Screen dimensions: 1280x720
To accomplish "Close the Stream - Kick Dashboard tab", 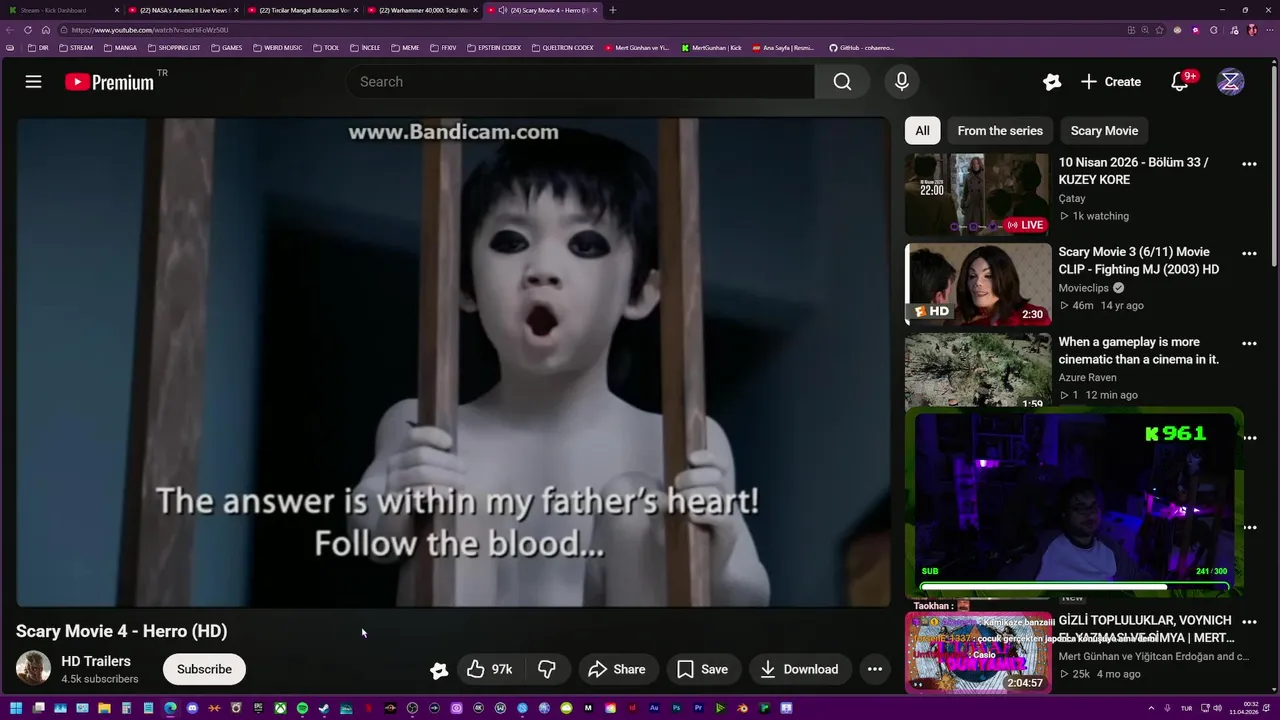I will click(117, 10).
